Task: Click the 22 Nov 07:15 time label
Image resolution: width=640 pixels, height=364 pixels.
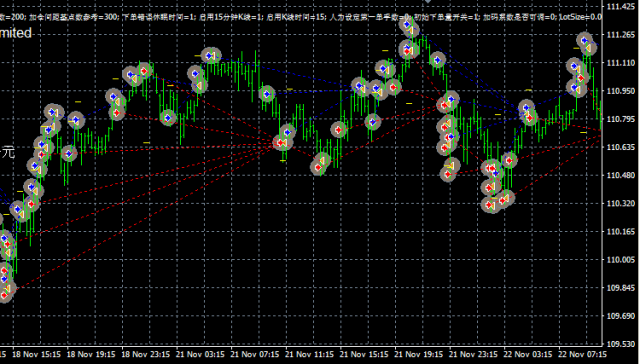Action: (582, 354)
